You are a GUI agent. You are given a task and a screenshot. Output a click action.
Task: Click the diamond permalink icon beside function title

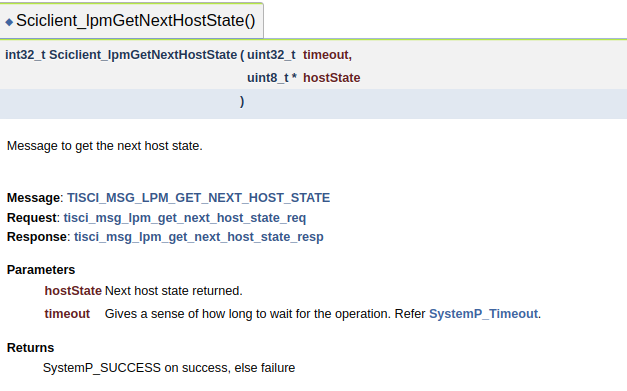pos(9,22)
